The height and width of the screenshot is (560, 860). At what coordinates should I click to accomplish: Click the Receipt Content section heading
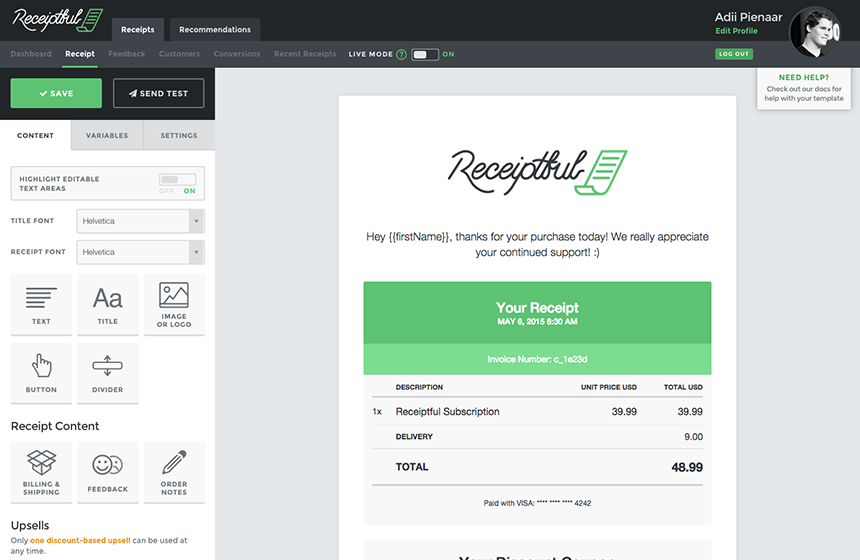(55, 426)
